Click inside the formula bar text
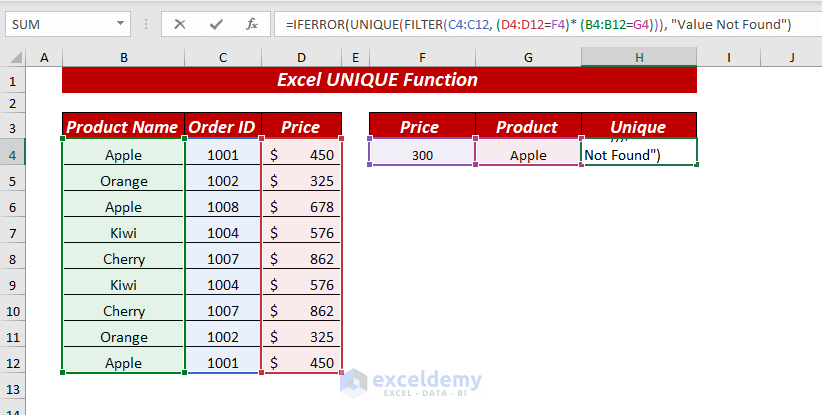The image size is (822, 415). coord(538,24)
